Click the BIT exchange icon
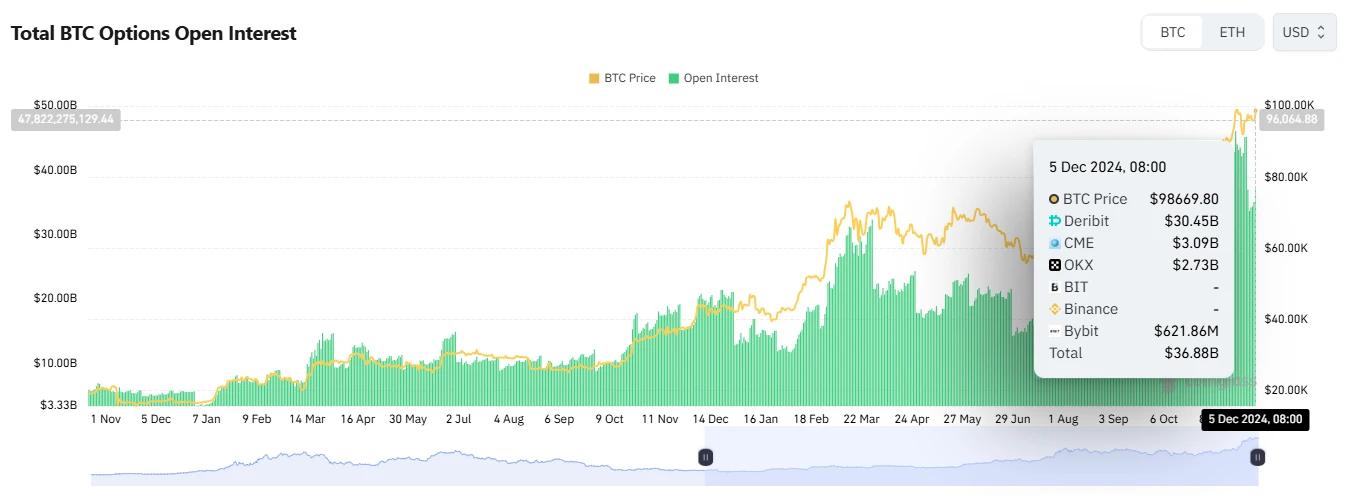The width and height of the screenshot is (1347, 495). pyautogui.click(x=1054, y=287)
